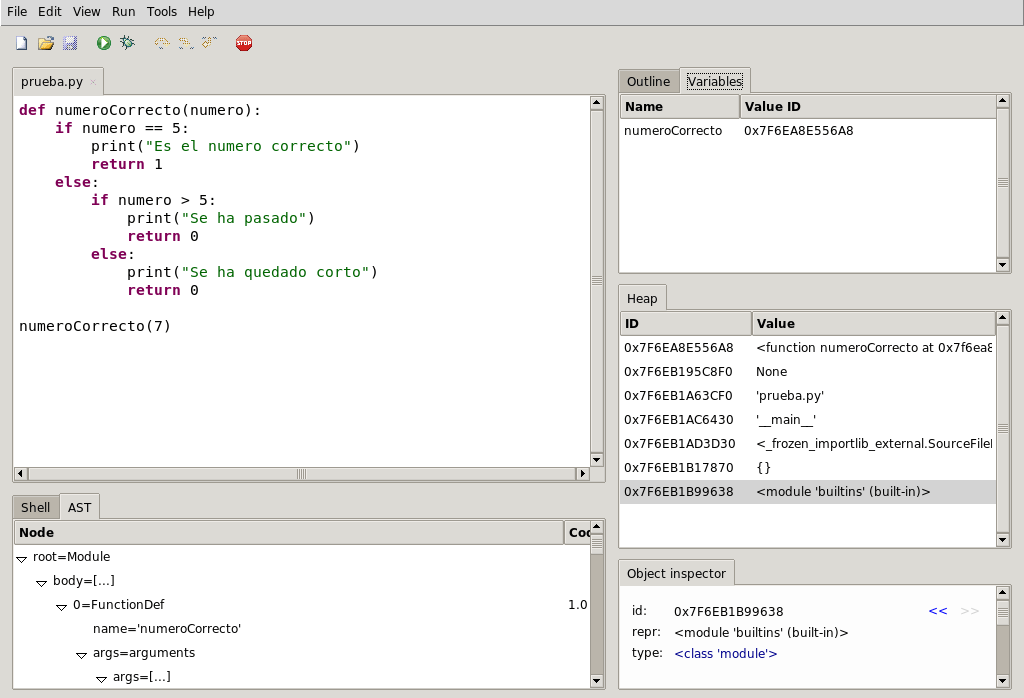
Task: Click the ID column header in Heap
Action: tap(685, 323)
